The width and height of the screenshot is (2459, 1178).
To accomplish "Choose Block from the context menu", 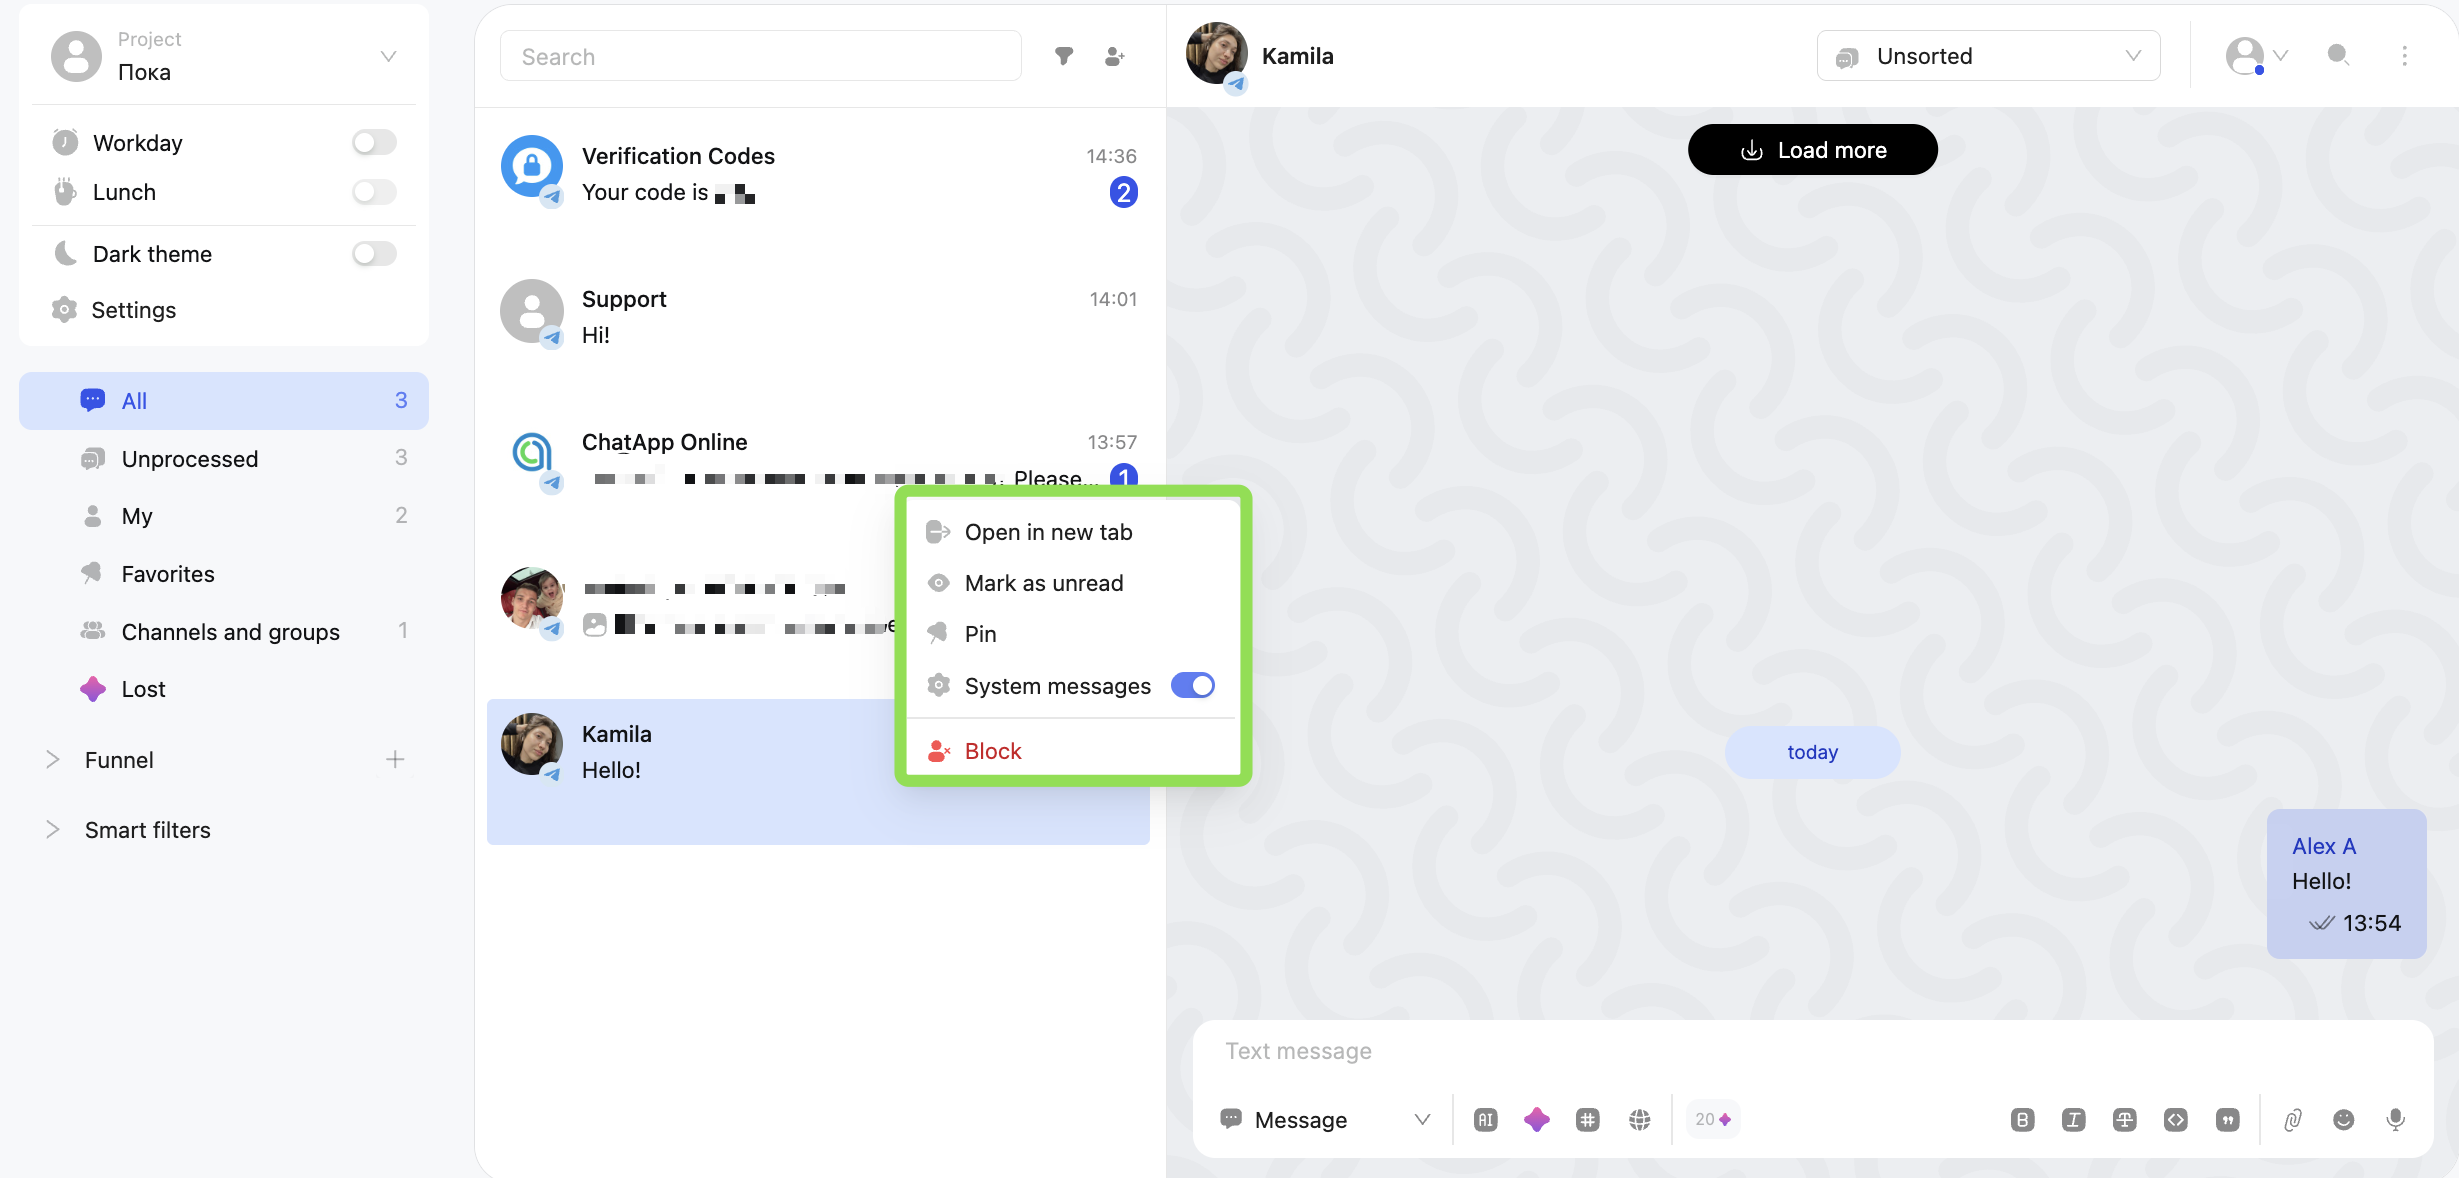I will tap(1072, 751).
